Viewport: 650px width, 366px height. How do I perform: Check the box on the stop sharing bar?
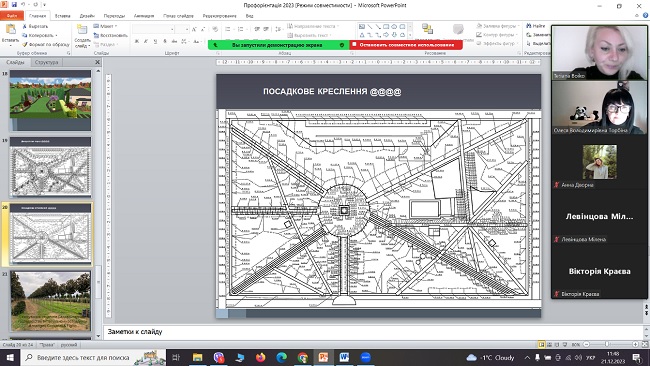pyautogui.click(x=354, y=44)
